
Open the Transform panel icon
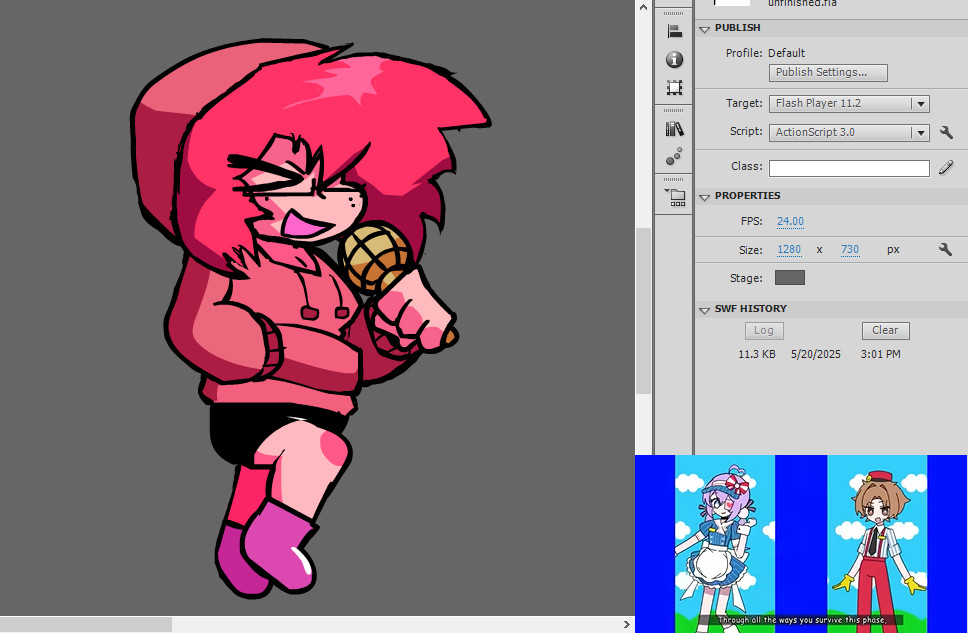click(674, 88)
